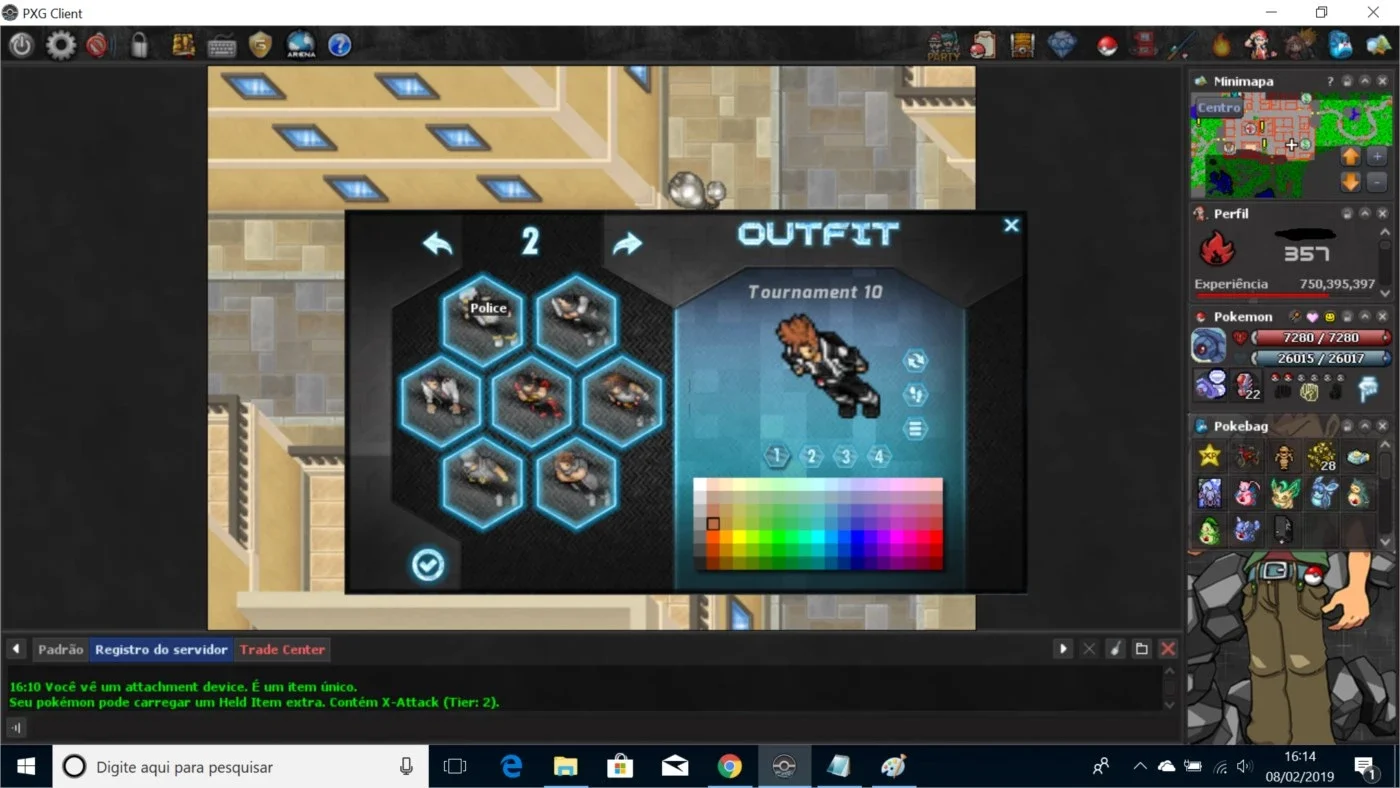Open the Trade Center chat tab
1400x788 pixels.
point(282,650)
